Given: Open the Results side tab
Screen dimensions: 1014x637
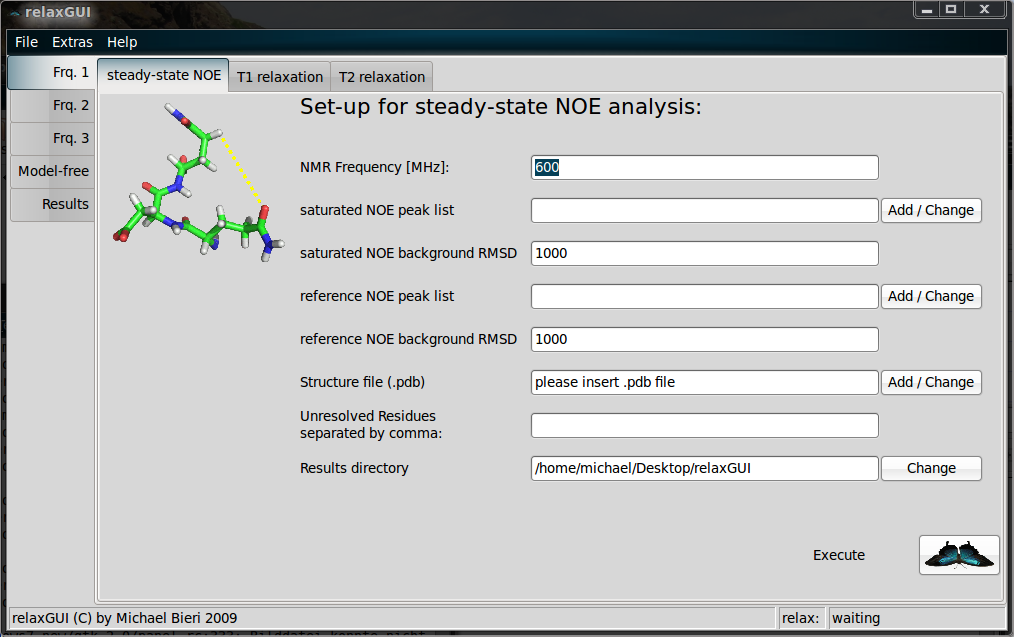Looking at the screenshot, I should pos(52,204).
